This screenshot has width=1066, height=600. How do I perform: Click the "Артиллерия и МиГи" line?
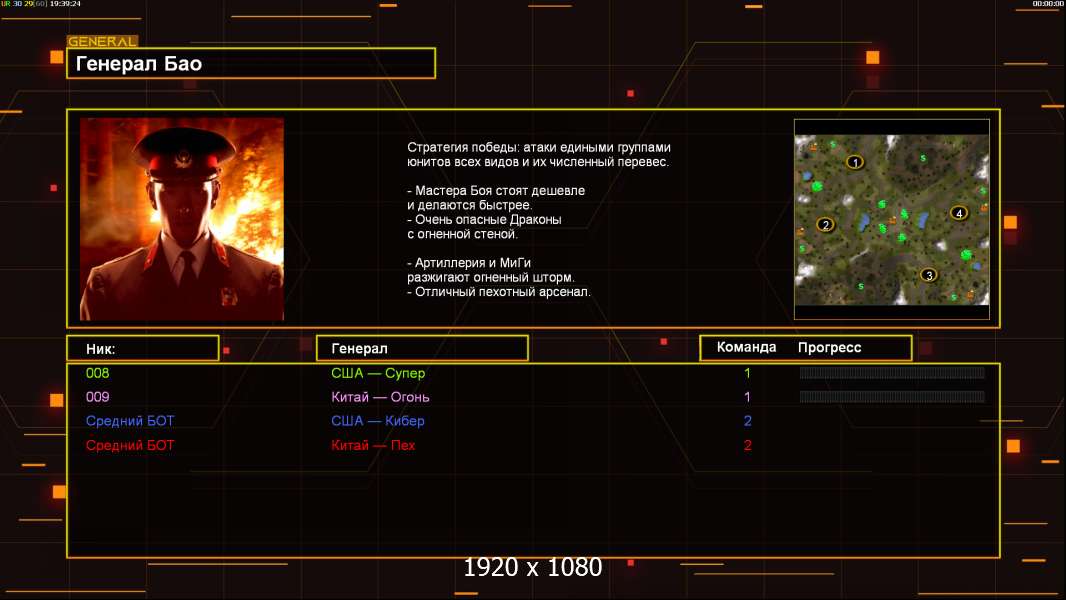(x=469, y=263)
